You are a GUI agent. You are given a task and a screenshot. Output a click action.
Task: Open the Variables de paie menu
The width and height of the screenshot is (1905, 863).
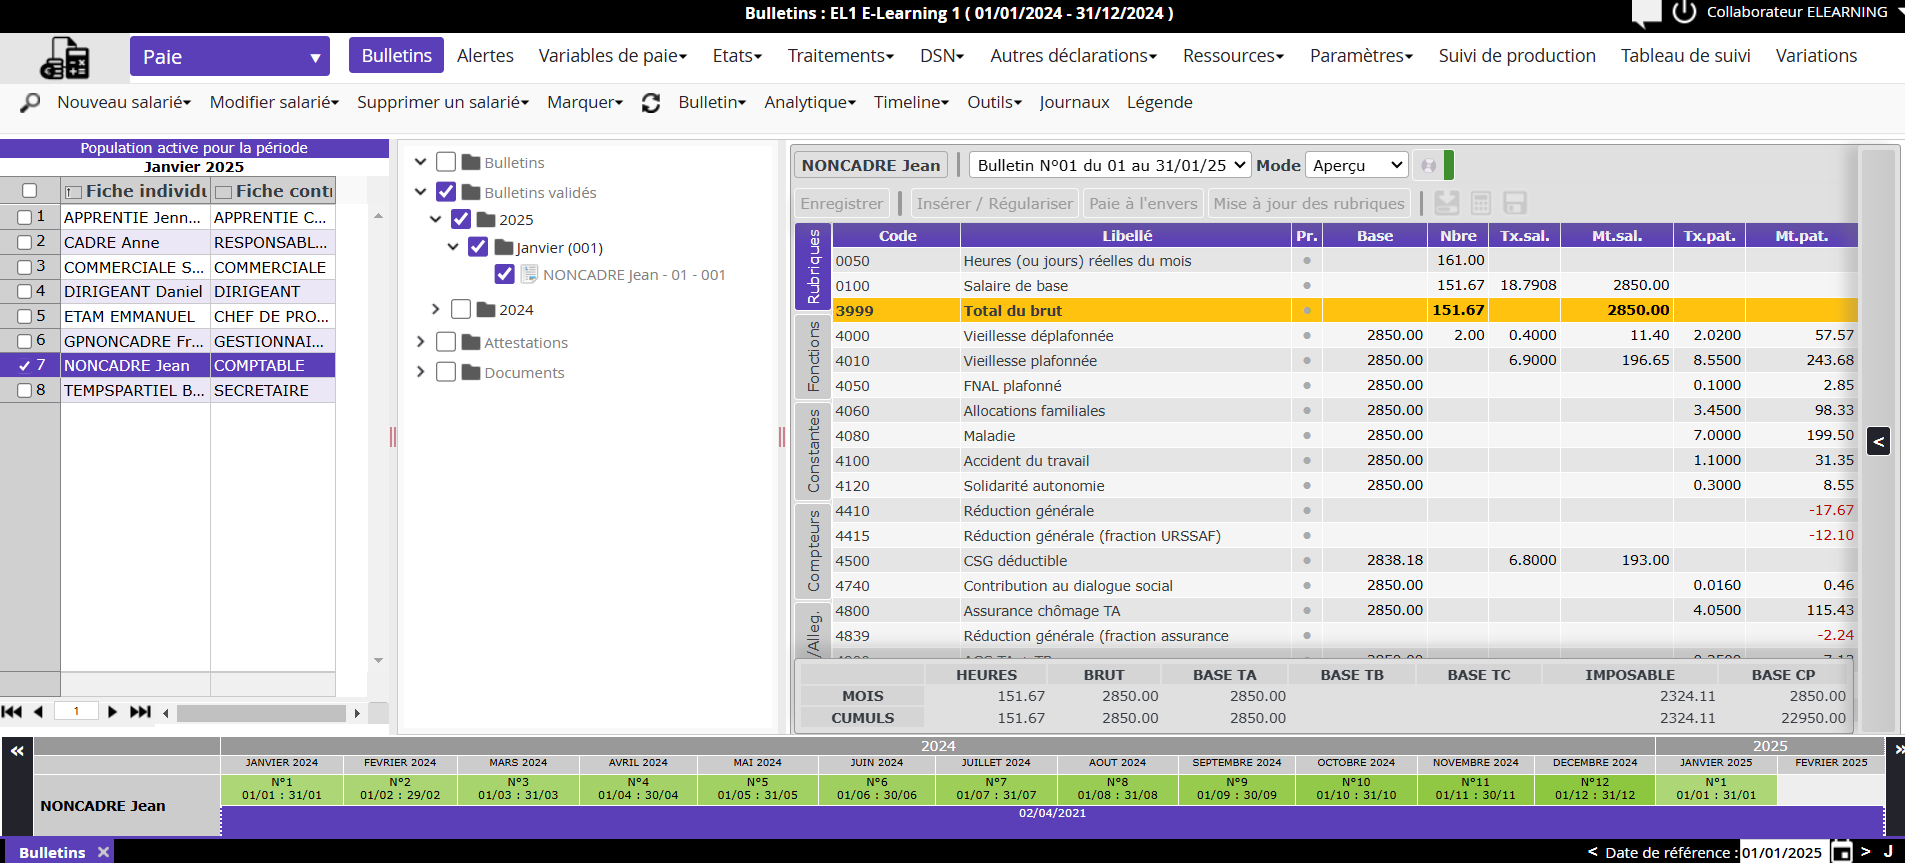point(612,56)
